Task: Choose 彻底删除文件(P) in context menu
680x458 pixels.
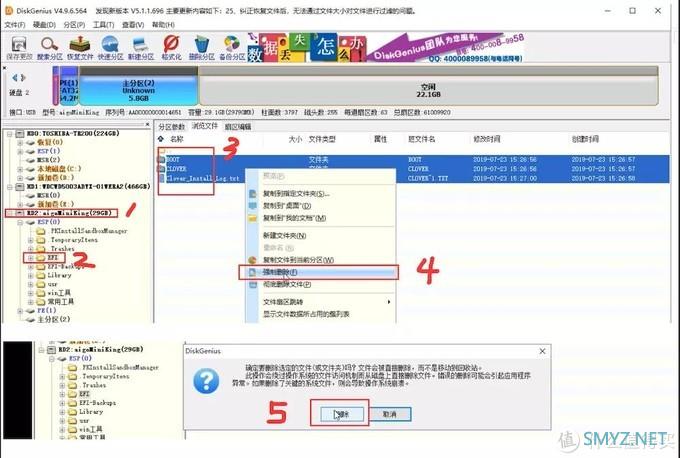Action: pyautogui.click(x=321, y=285)
